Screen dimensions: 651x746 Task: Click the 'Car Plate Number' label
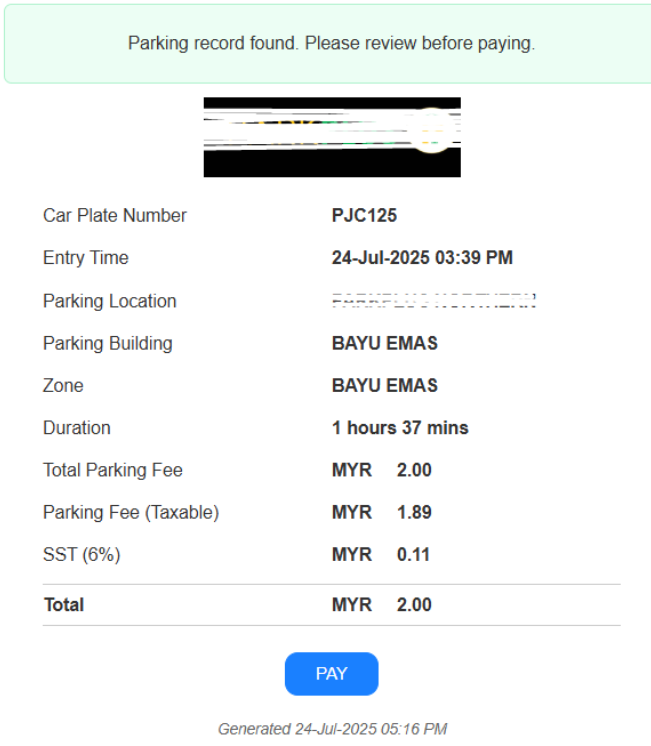[x=115, y=216]
